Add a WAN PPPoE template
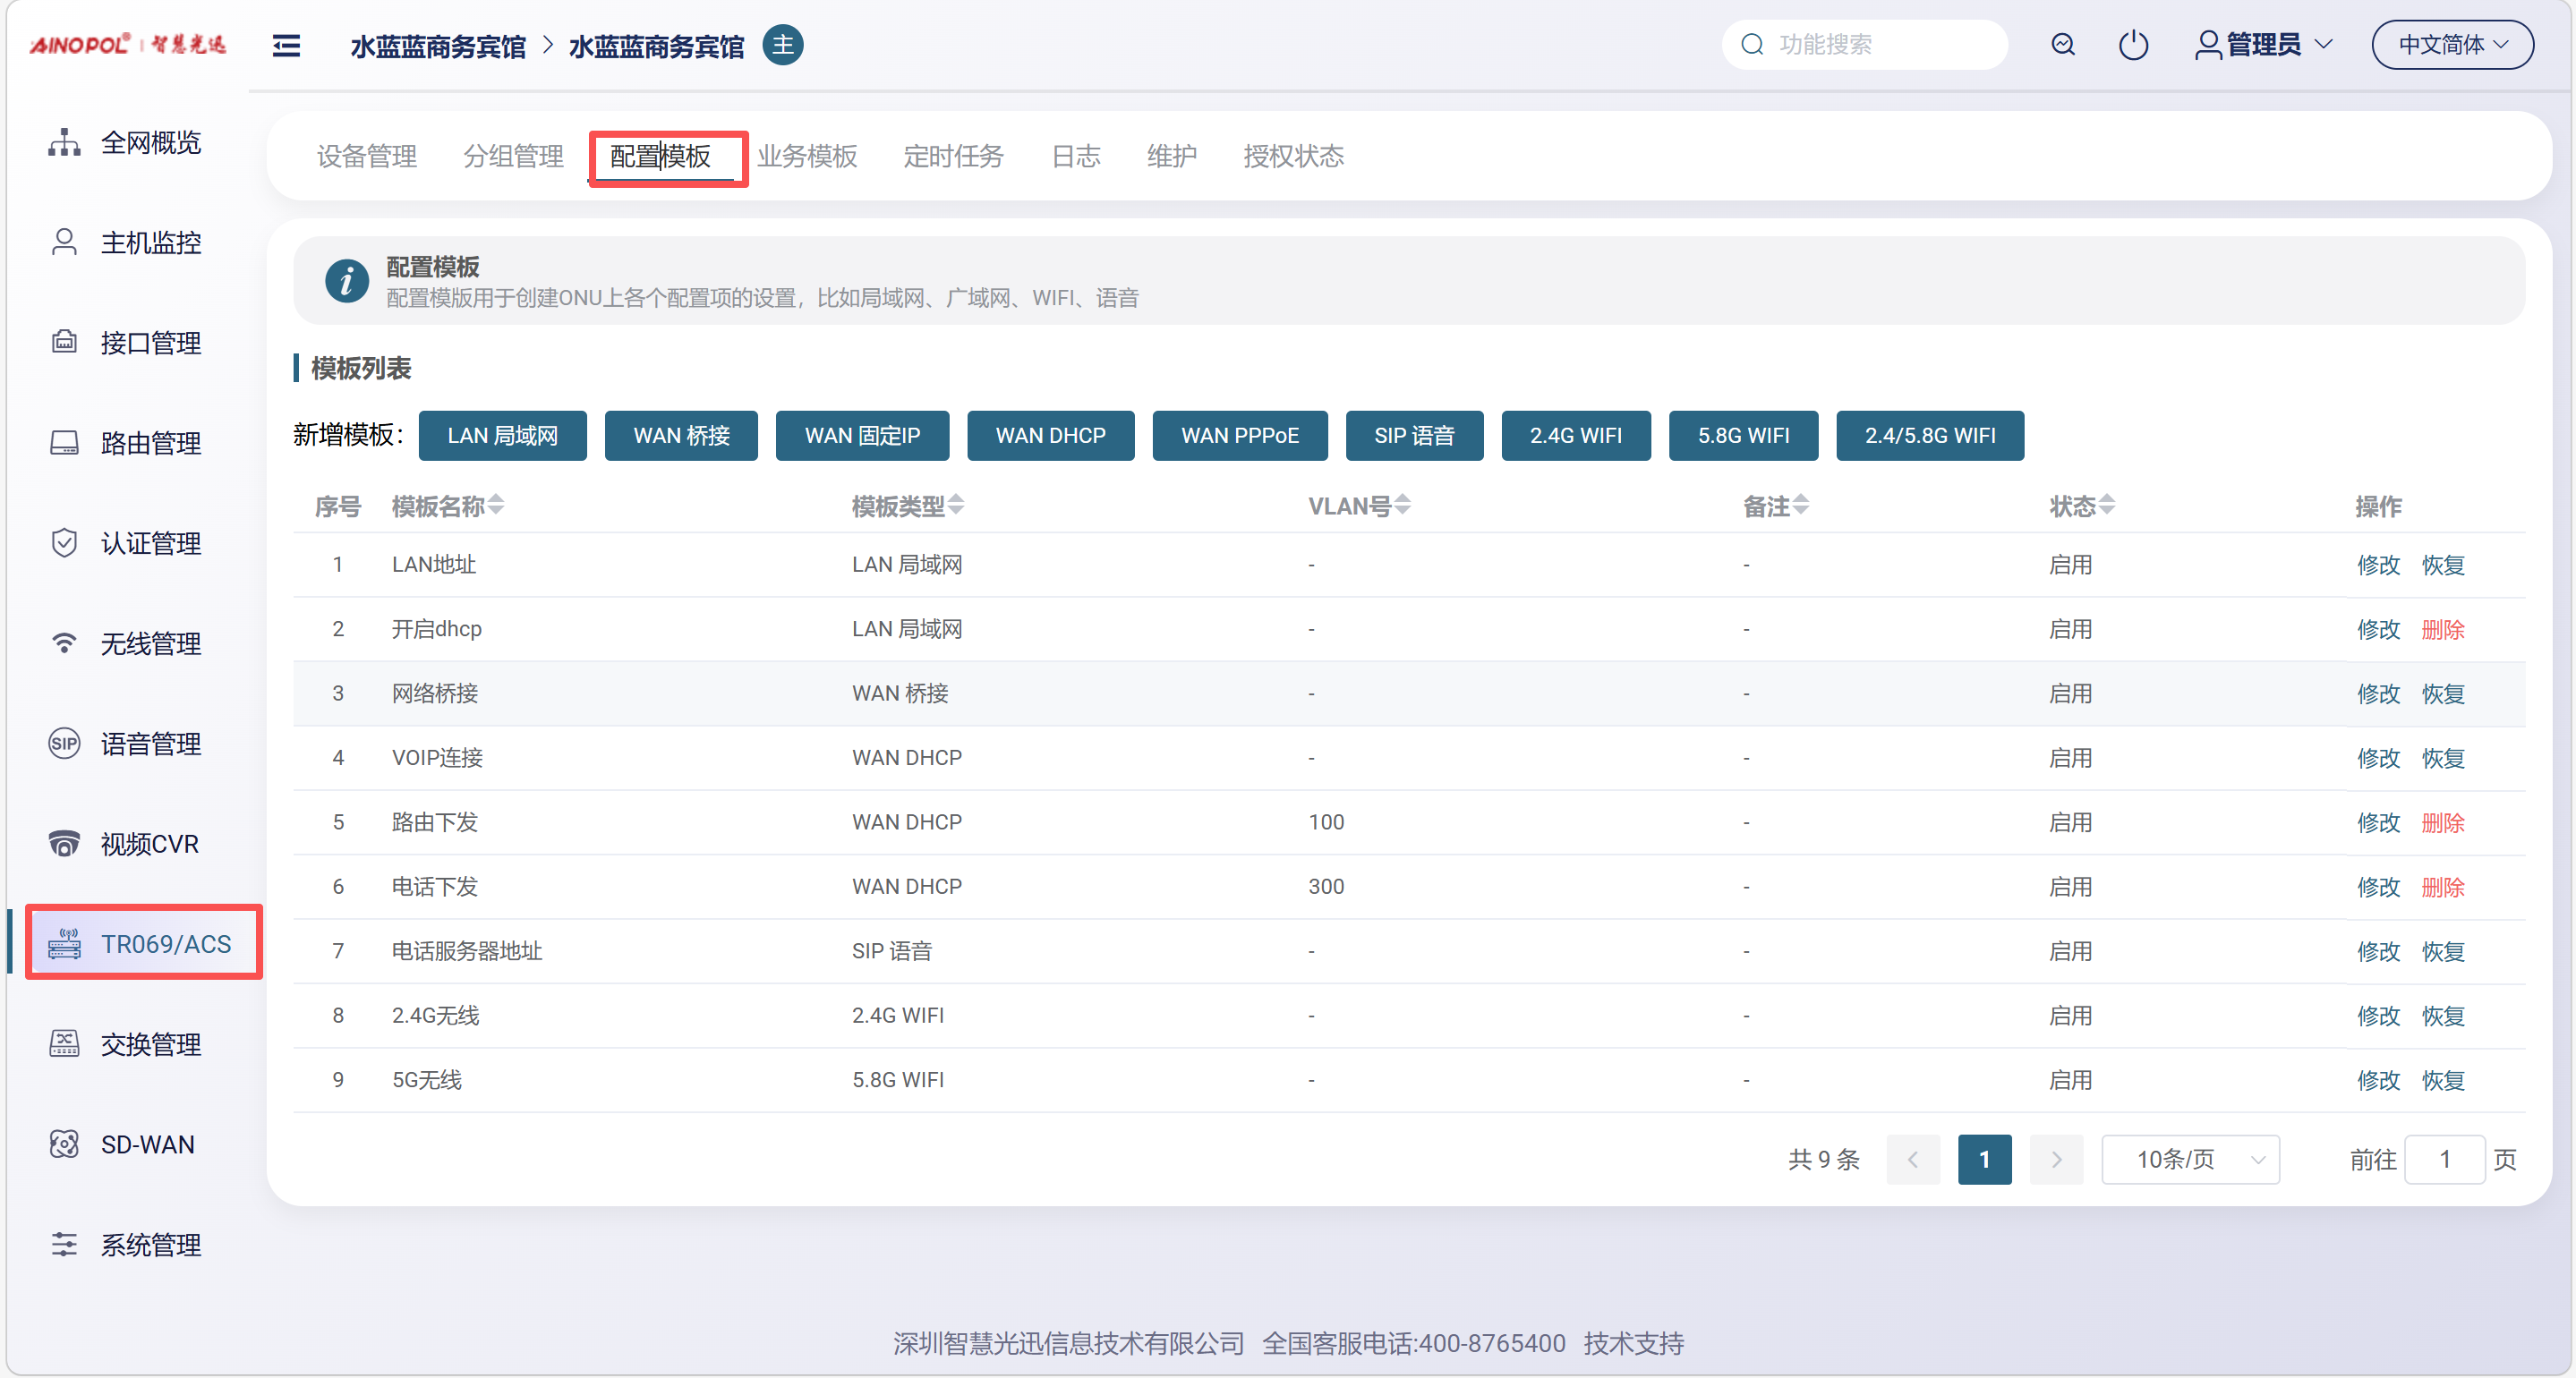 point(1239,436)
